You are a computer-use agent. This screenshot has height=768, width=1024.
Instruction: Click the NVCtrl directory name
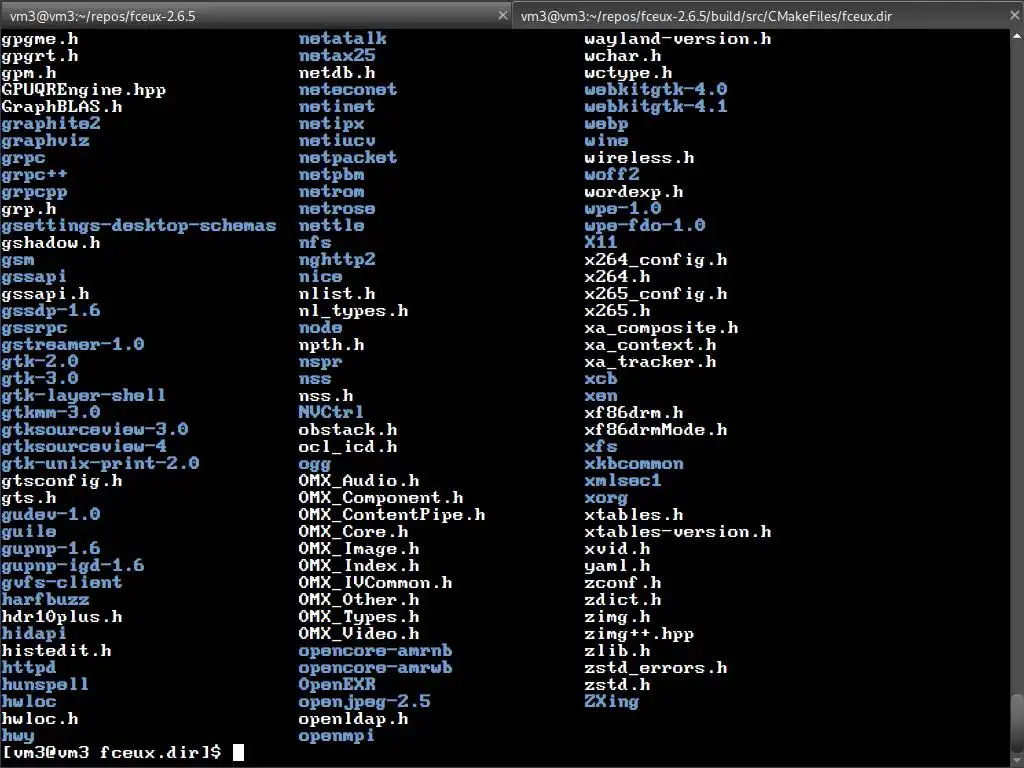click(331, 412)
